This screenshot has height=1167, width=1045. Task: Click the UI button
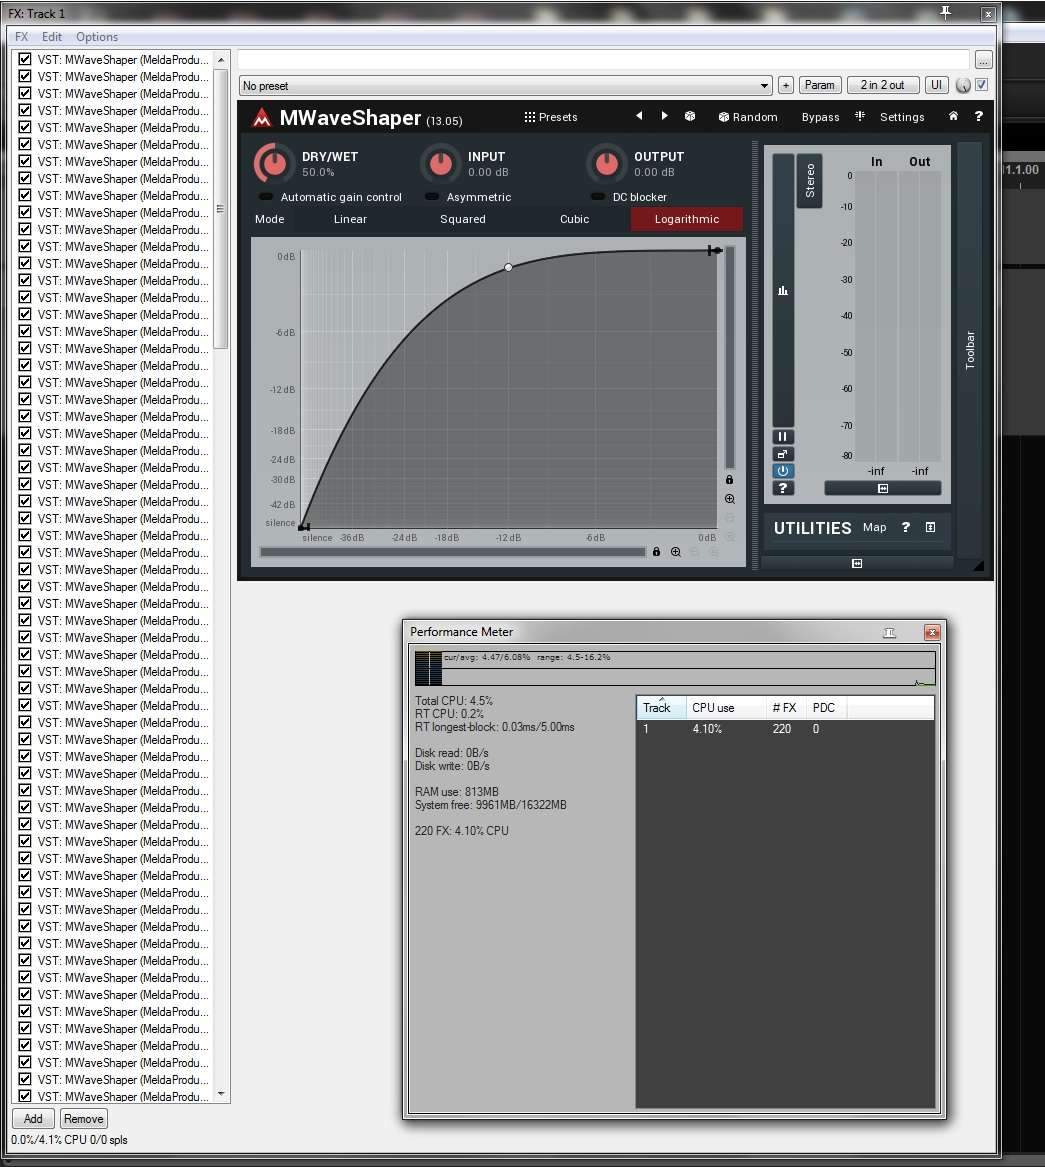click(x=936, y=86)
